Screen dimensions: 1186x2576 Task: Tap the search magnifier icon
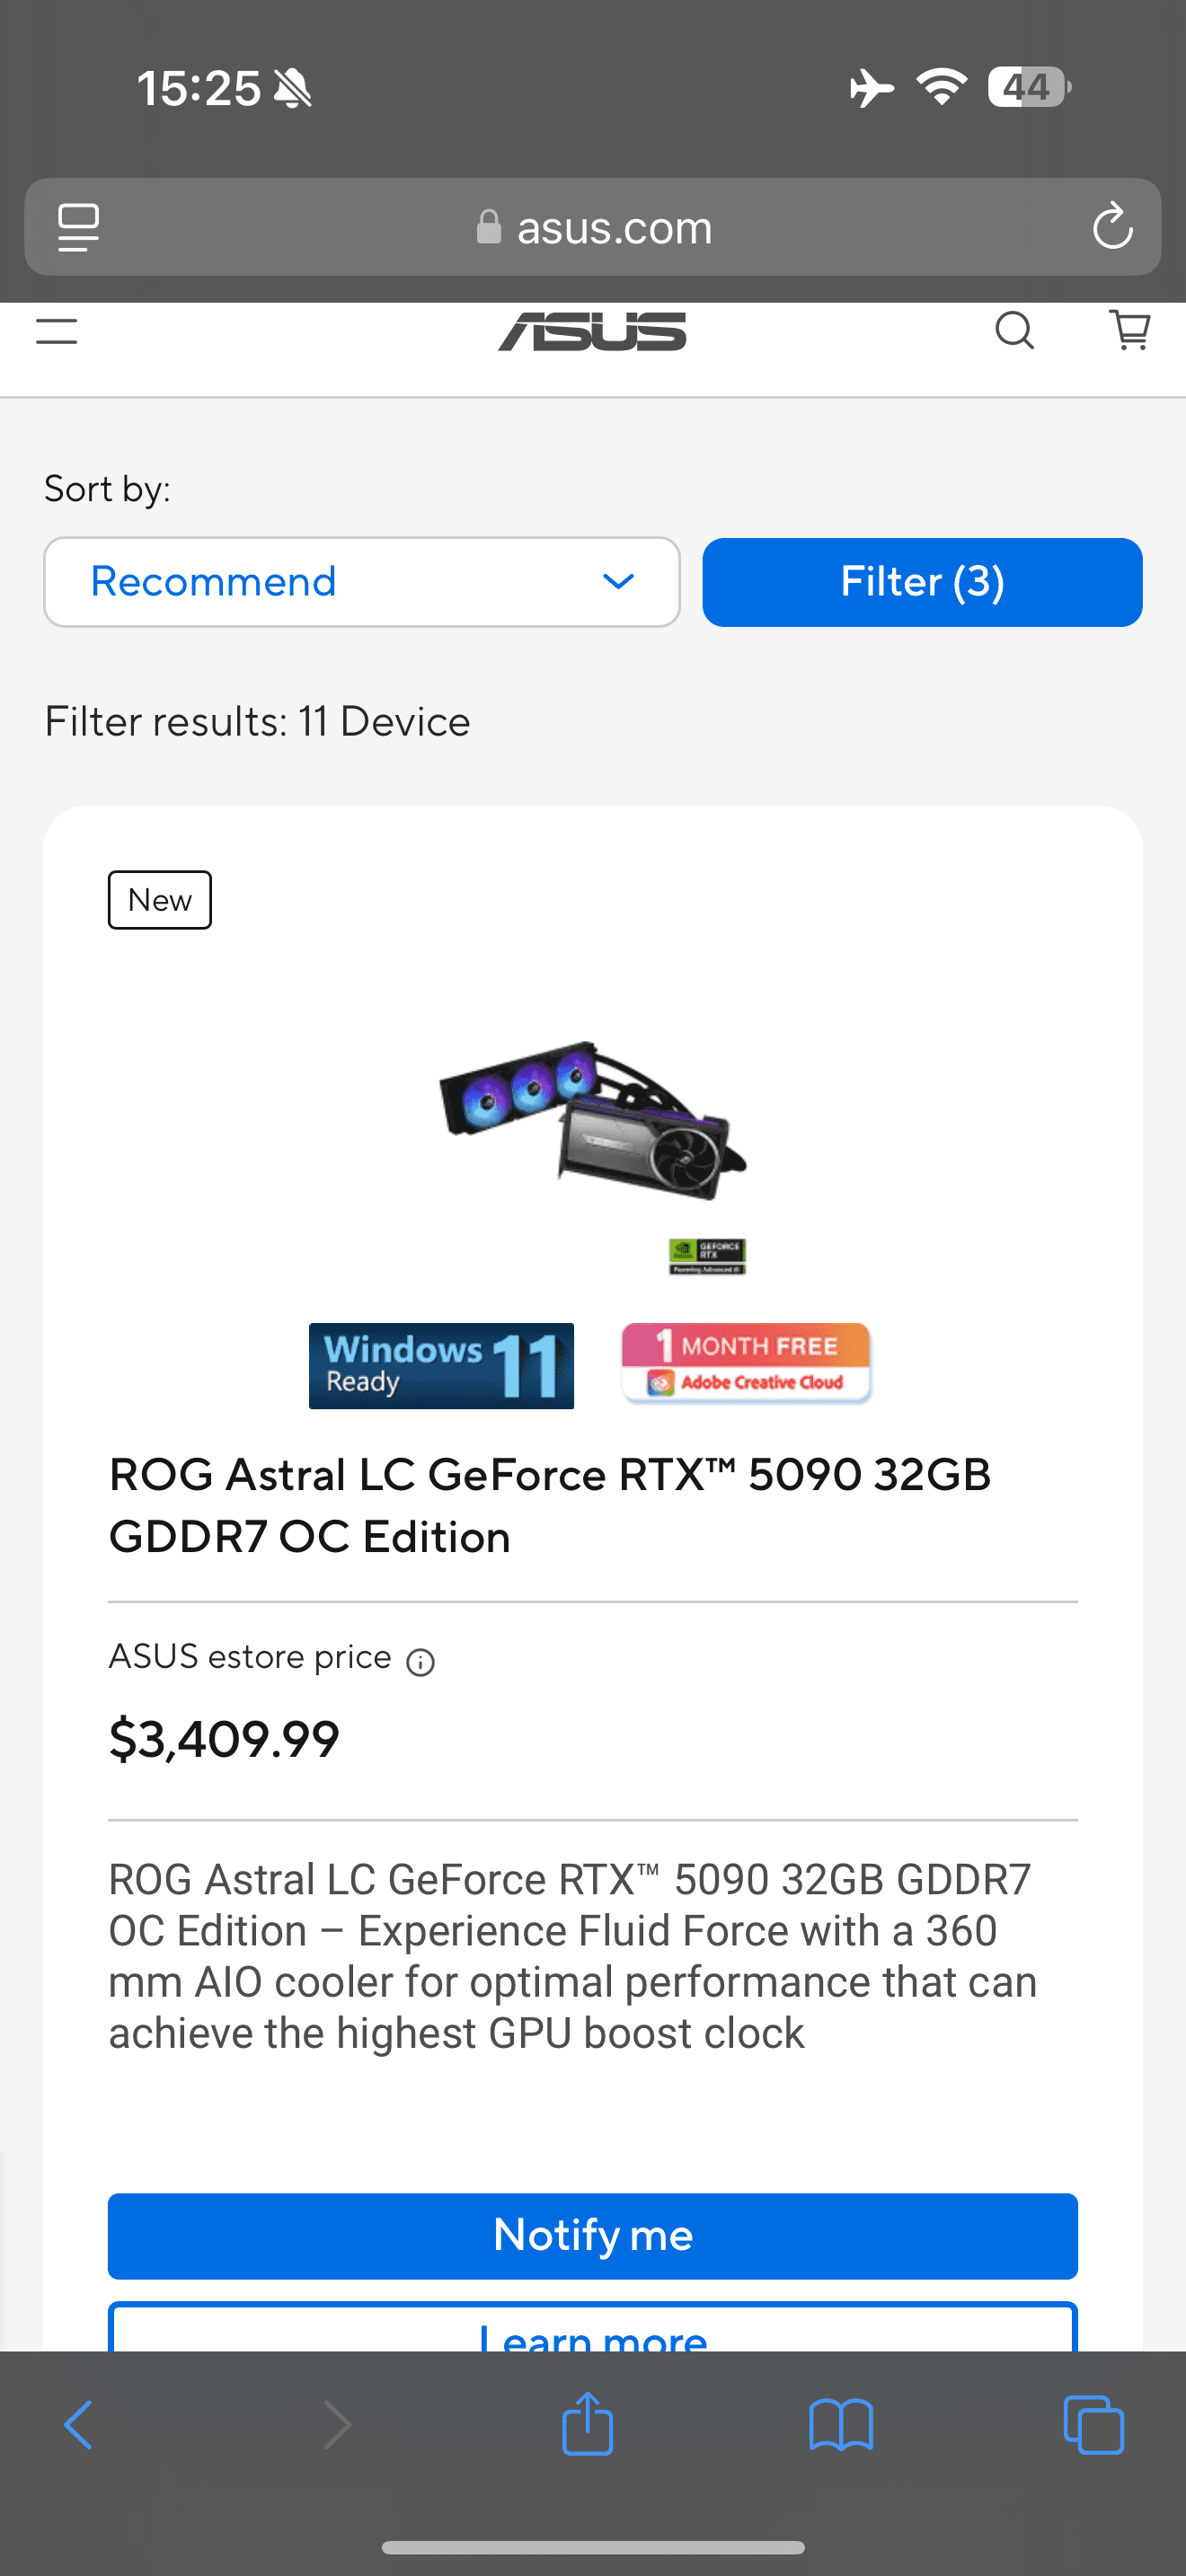1014,330
